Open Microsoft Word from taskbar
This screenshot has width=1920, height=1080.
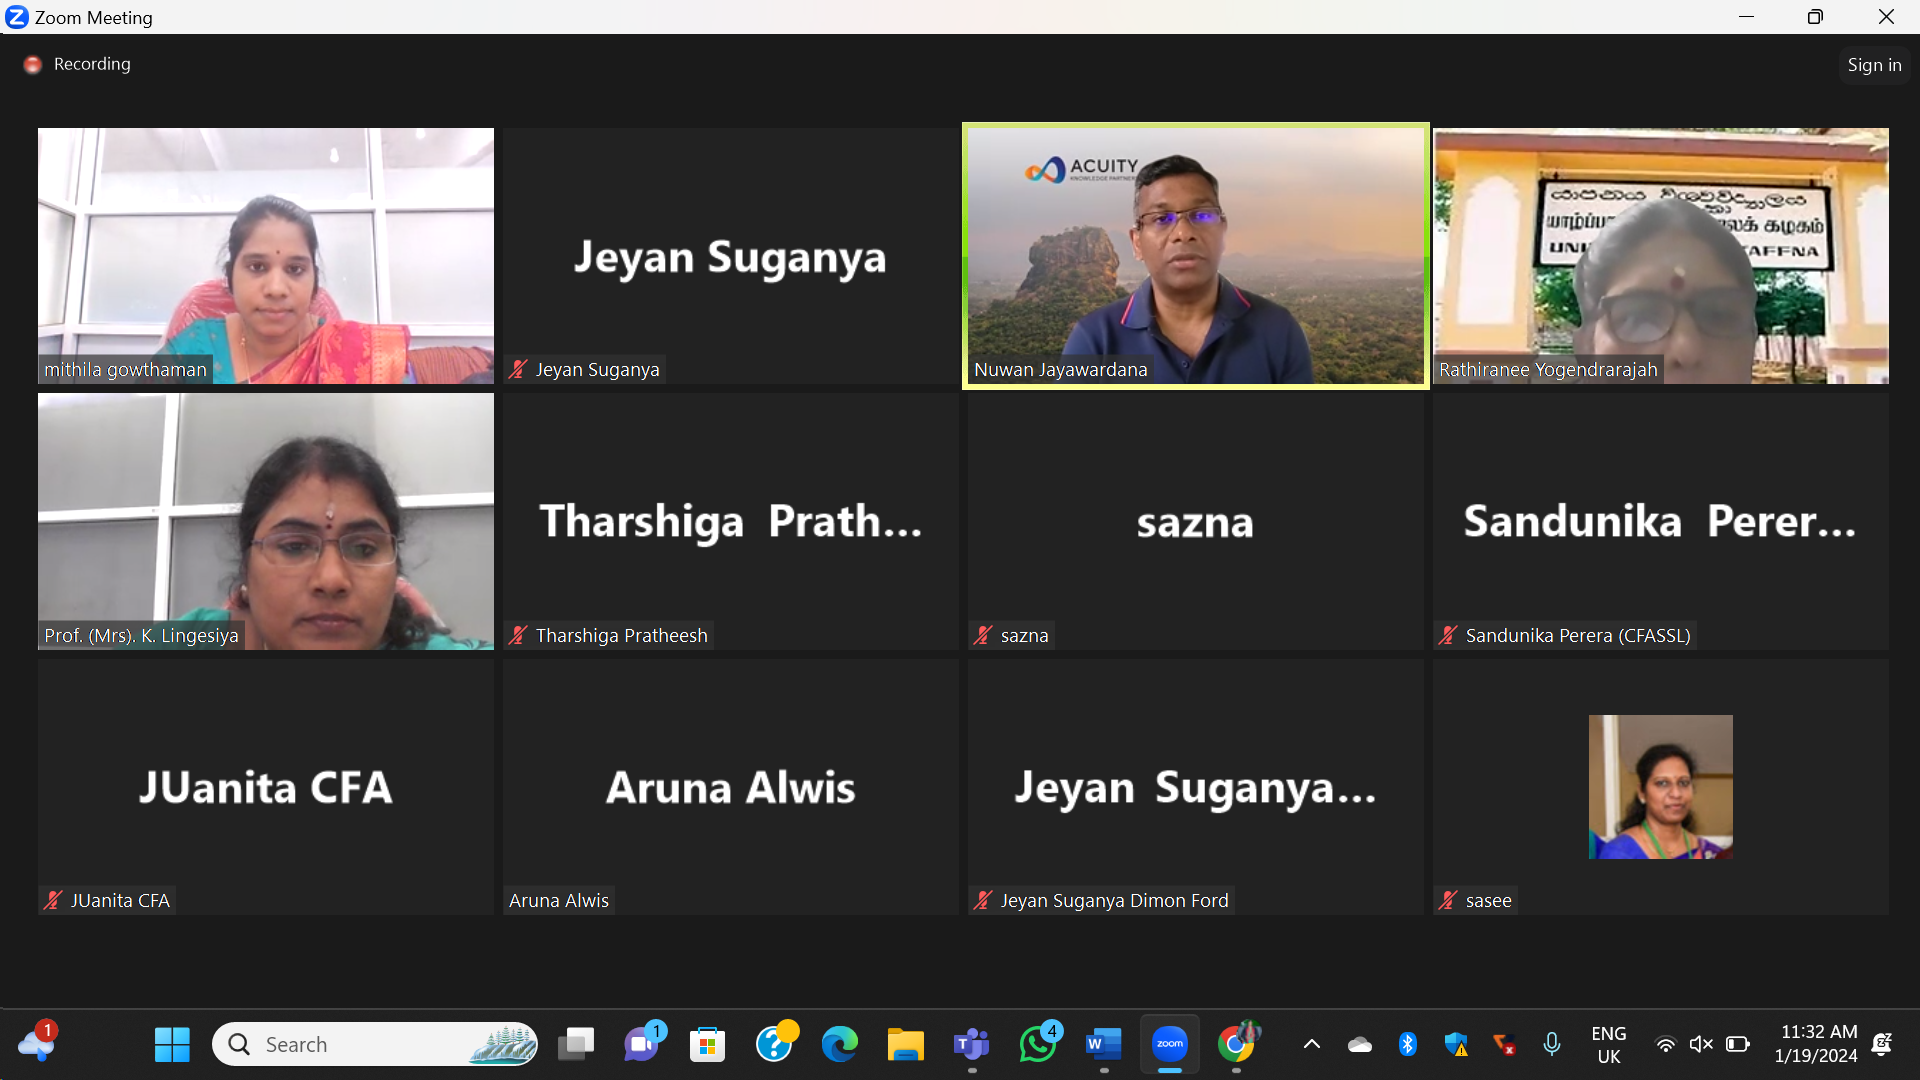1103,1044
